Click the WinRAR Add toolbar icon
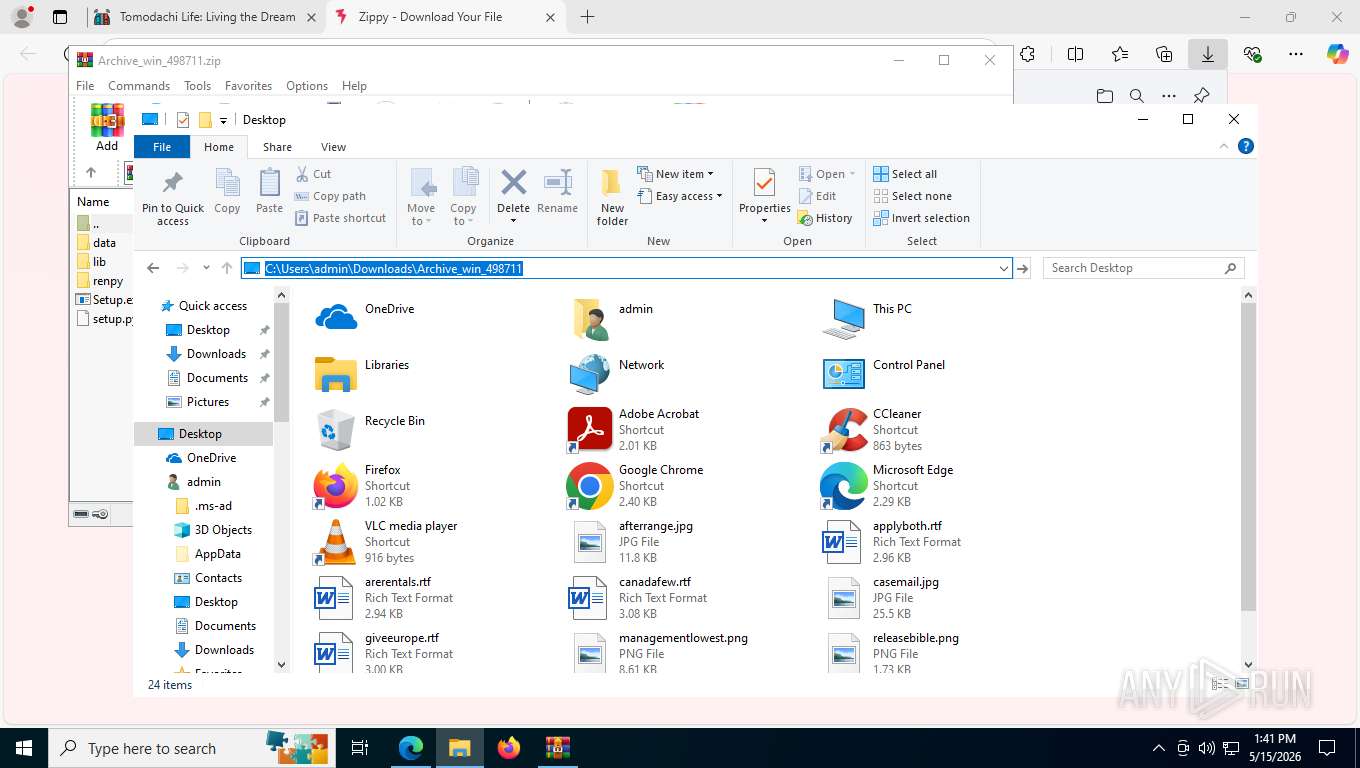Screen dimensions: 1360x768 click(x=107, y=128)
